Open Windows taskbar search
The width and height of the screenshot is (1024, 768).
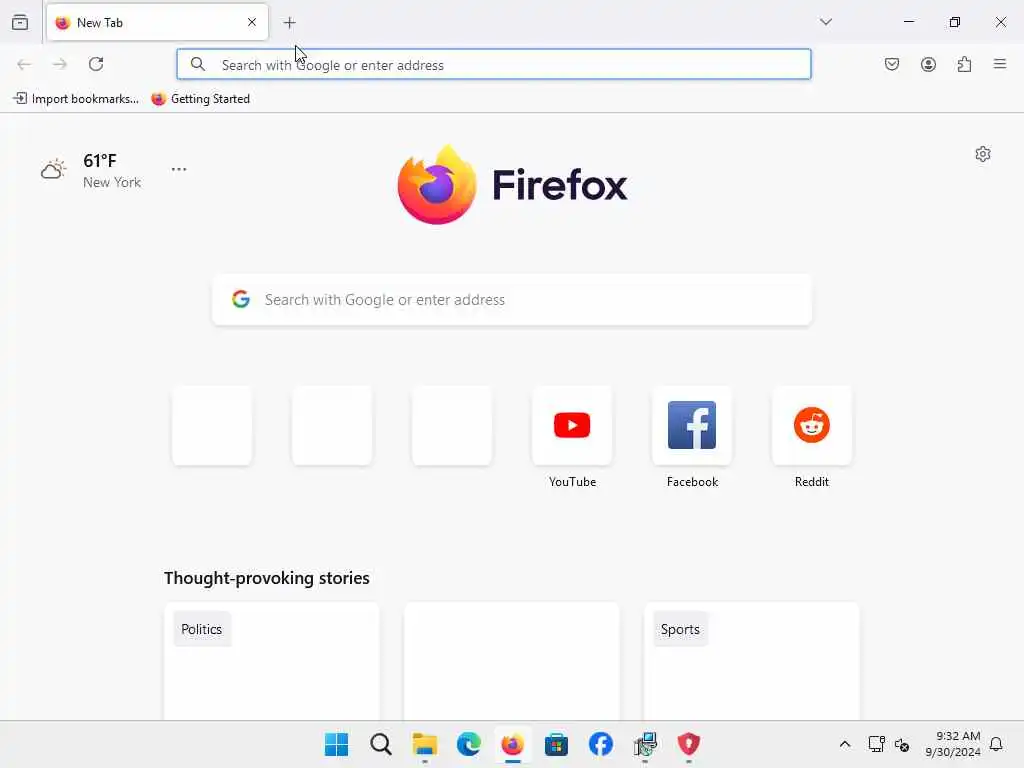tap(381, 744)
